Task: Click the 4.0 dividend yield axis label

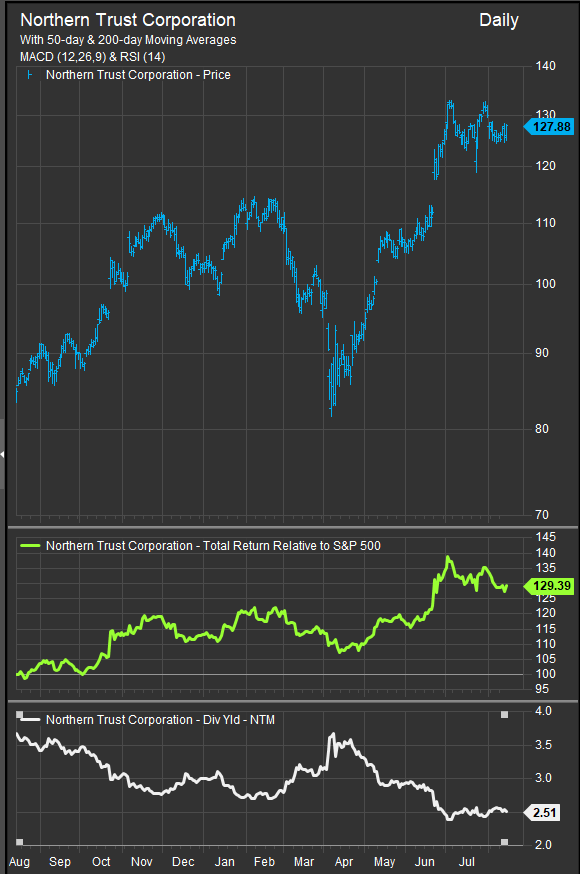Action: pos(543,711)
